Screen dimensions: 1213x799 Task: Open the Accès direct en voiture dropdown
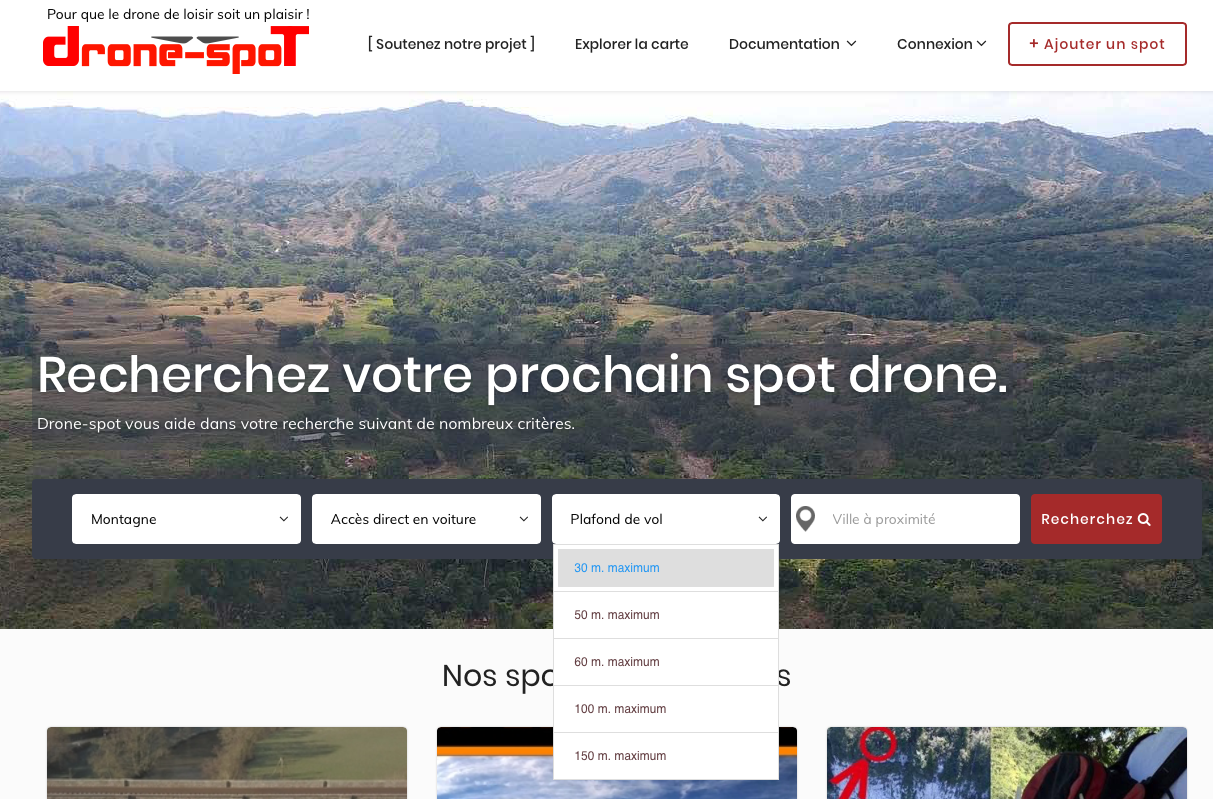(426, 519)
